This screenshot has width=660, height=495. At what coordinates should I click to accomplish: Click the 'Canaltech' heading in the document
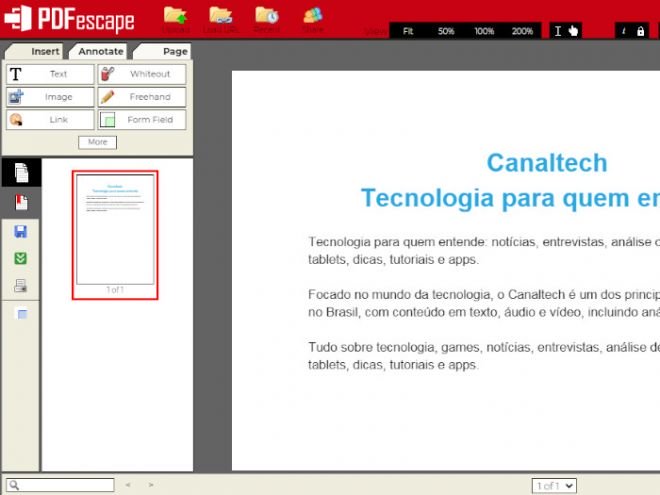coord(547,162)
